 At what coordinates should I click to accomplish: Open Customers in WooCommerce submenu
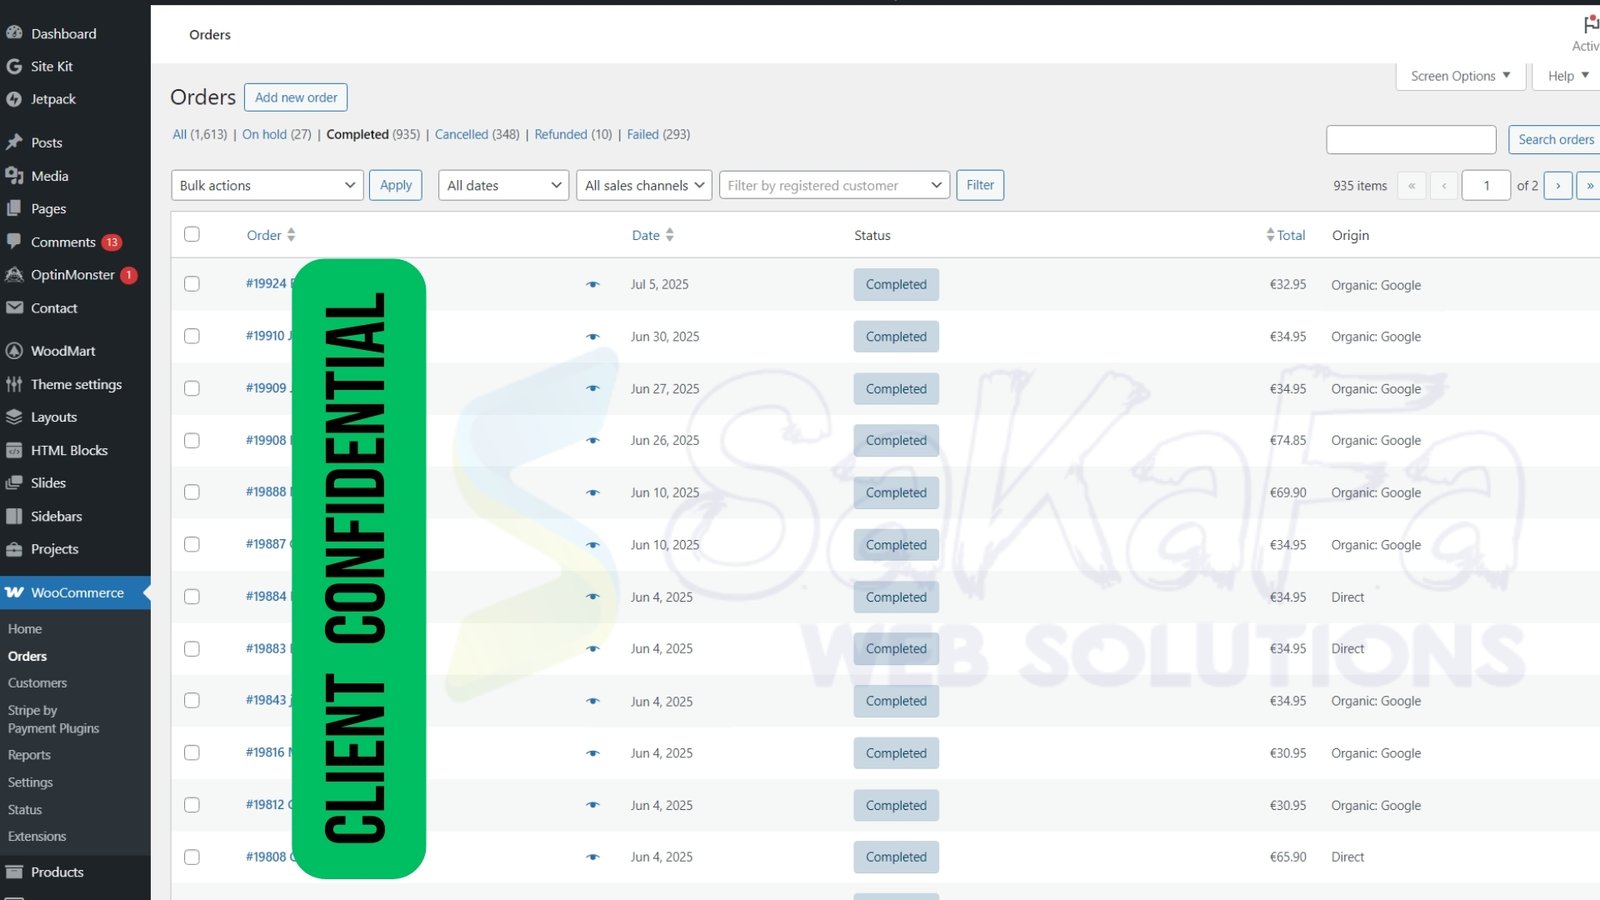38,683
